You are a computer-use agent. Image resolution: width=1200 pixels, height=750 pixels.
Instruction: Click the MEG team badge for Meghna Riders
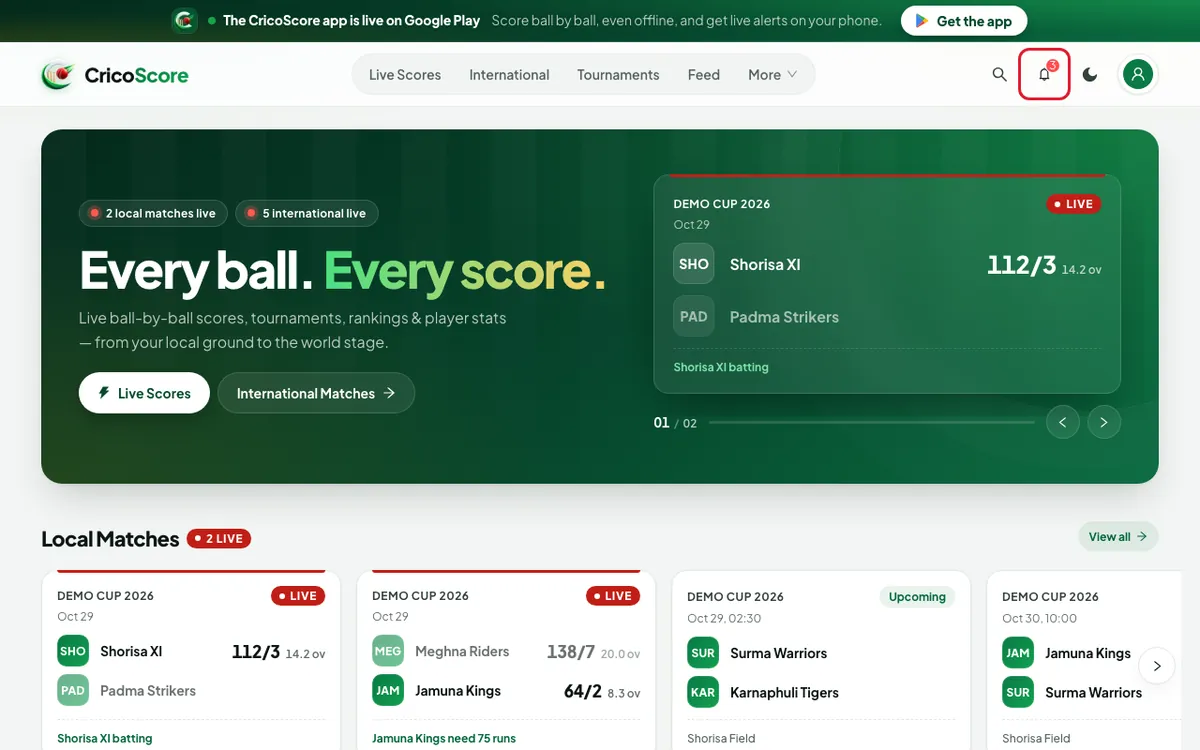(x=388, y=651)
